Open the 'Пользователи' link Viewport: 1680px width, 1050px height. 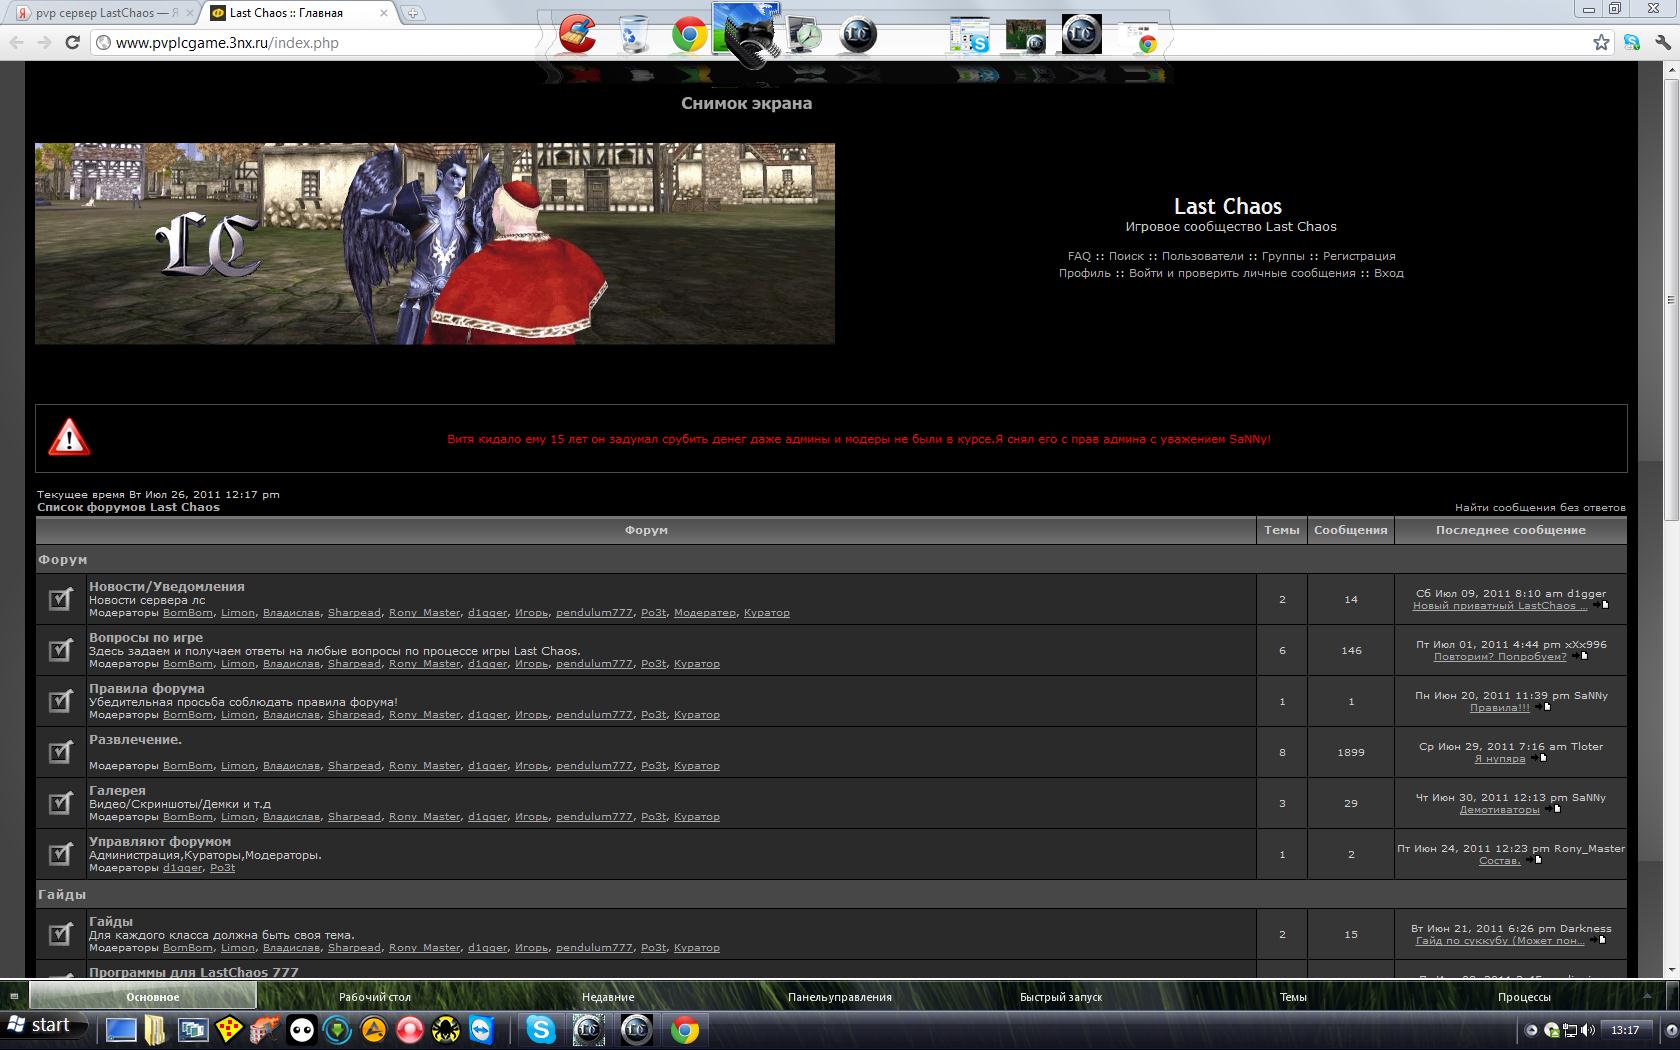tap(1202, 256)
